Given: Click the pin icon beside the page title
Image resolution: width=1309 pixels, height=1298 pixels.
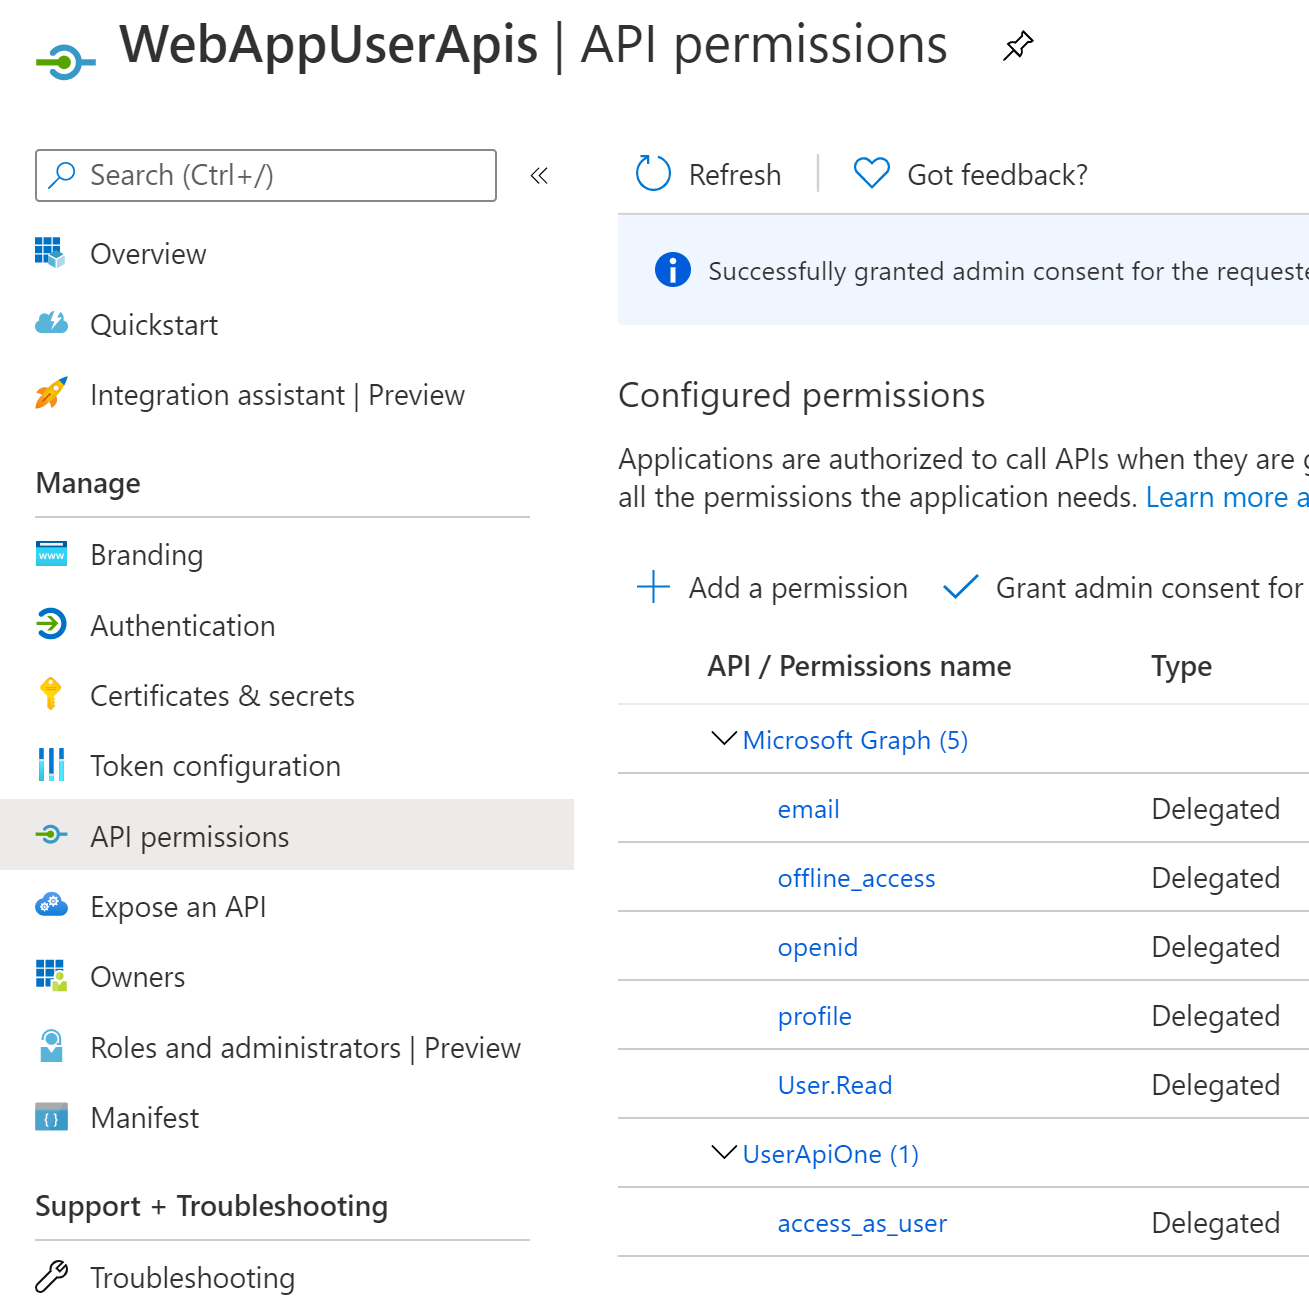Looking at the screenshot, I should click(x=1017, y=46).
